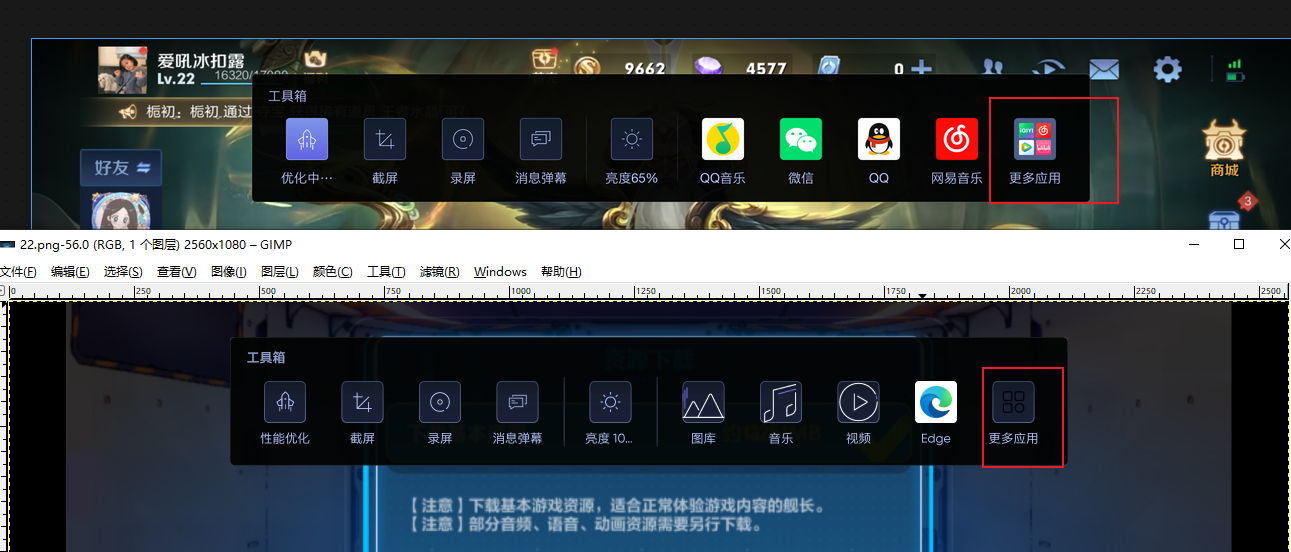1291x552 pixels.
Task: Open GIMP 编辑(E) menu
Action: (x=70, y=272)
